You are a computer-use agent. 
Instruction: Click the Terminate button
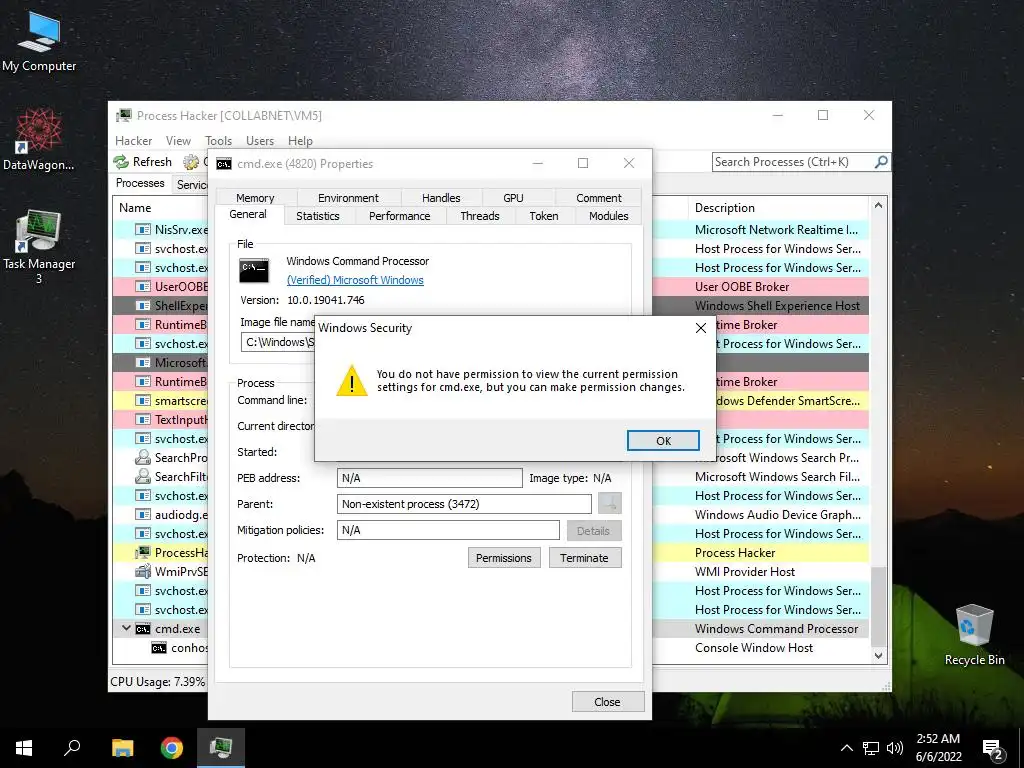point(584,558)
